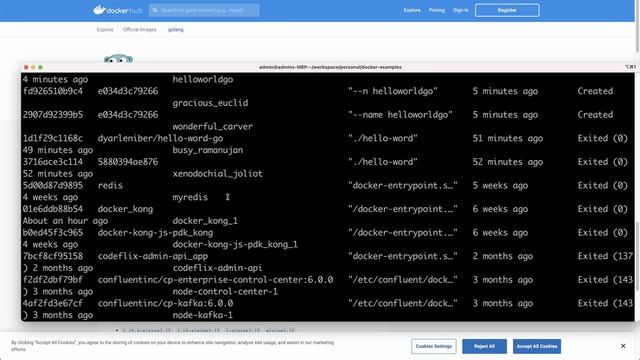The height and width of the screenshot is (360, 640).
Task: Click image name dyarleniber/hello-word-go
Action: click(160, 138)
